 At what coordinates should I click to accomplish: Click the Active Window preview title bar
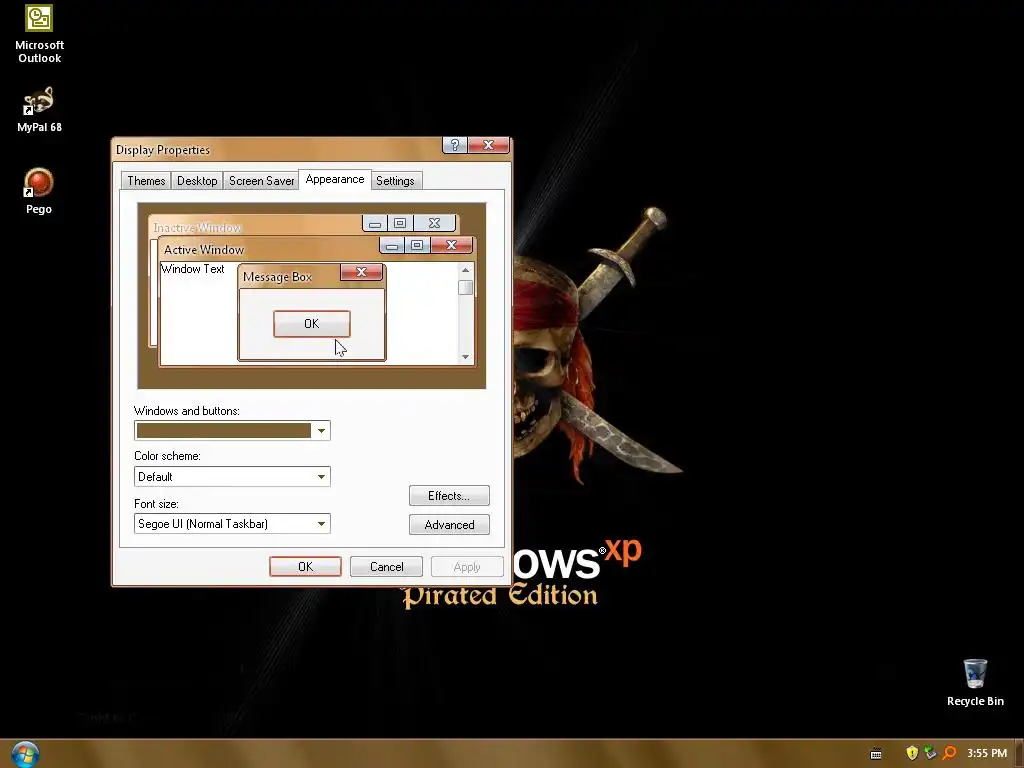[x=269, y=249]
